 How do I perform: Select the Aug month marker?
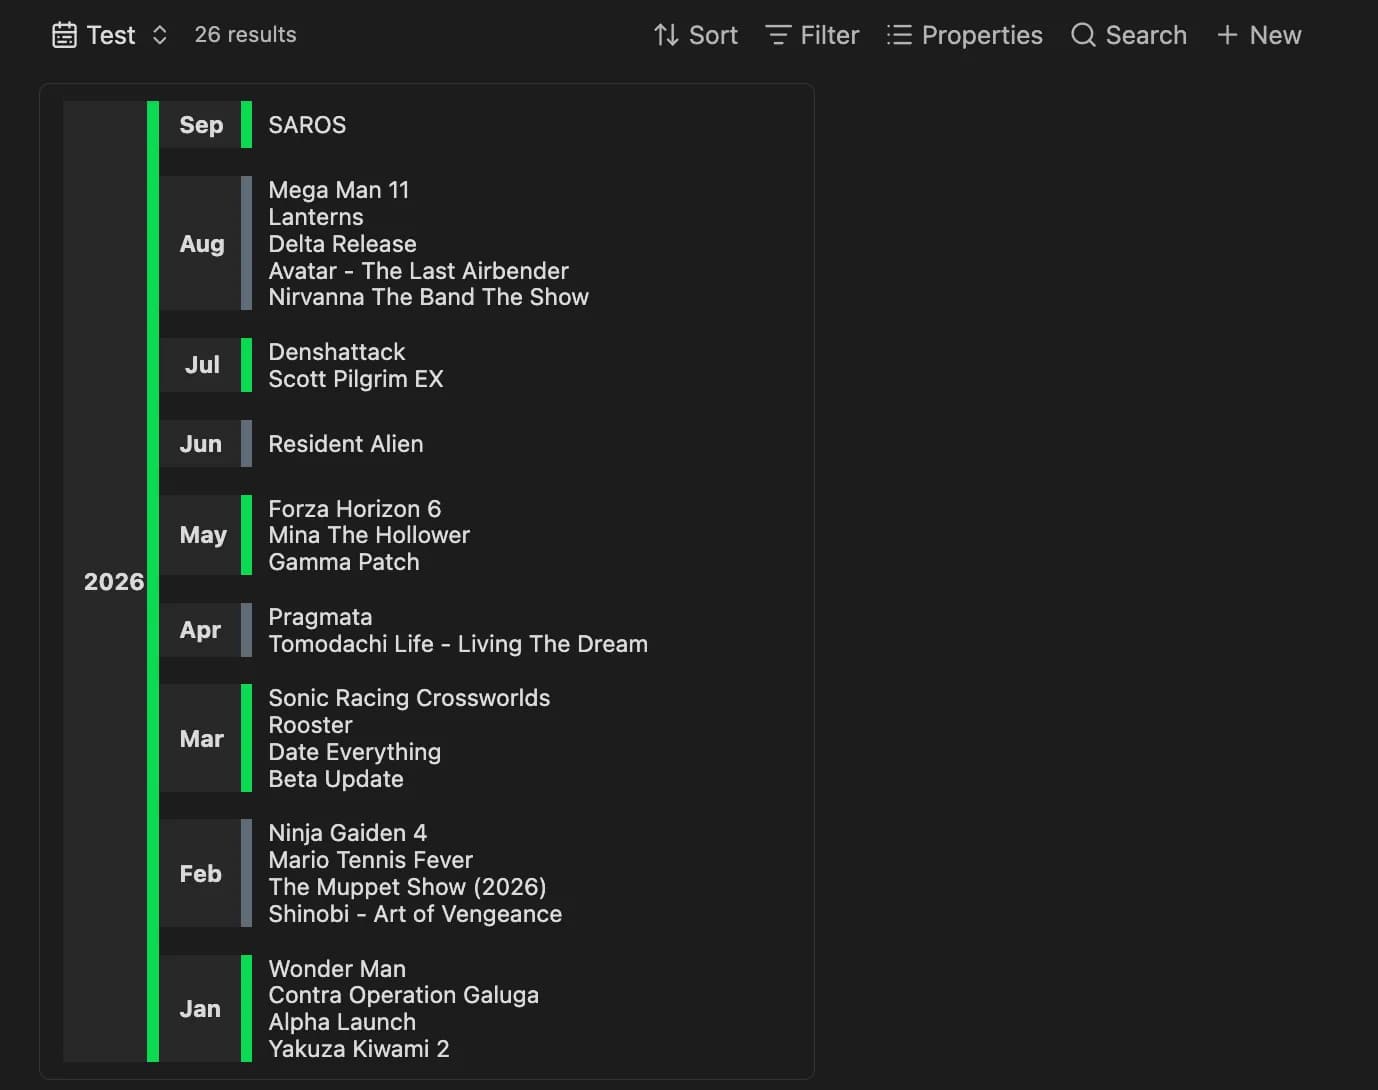[x=201, y=244]
